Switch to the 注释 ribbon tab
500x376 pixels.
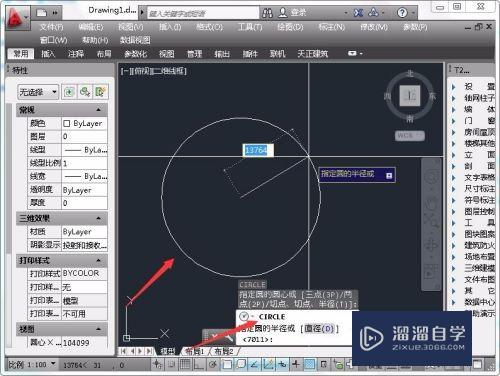click(x=76, y=54)
